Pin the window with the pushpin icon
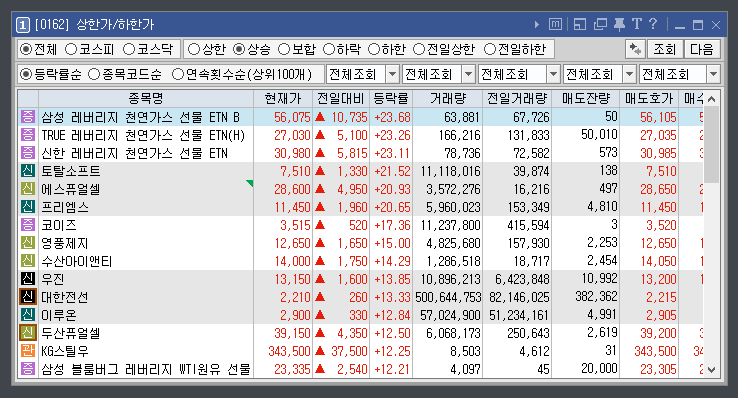The width and height of the screenshot is (738, 398). point(619,24)
